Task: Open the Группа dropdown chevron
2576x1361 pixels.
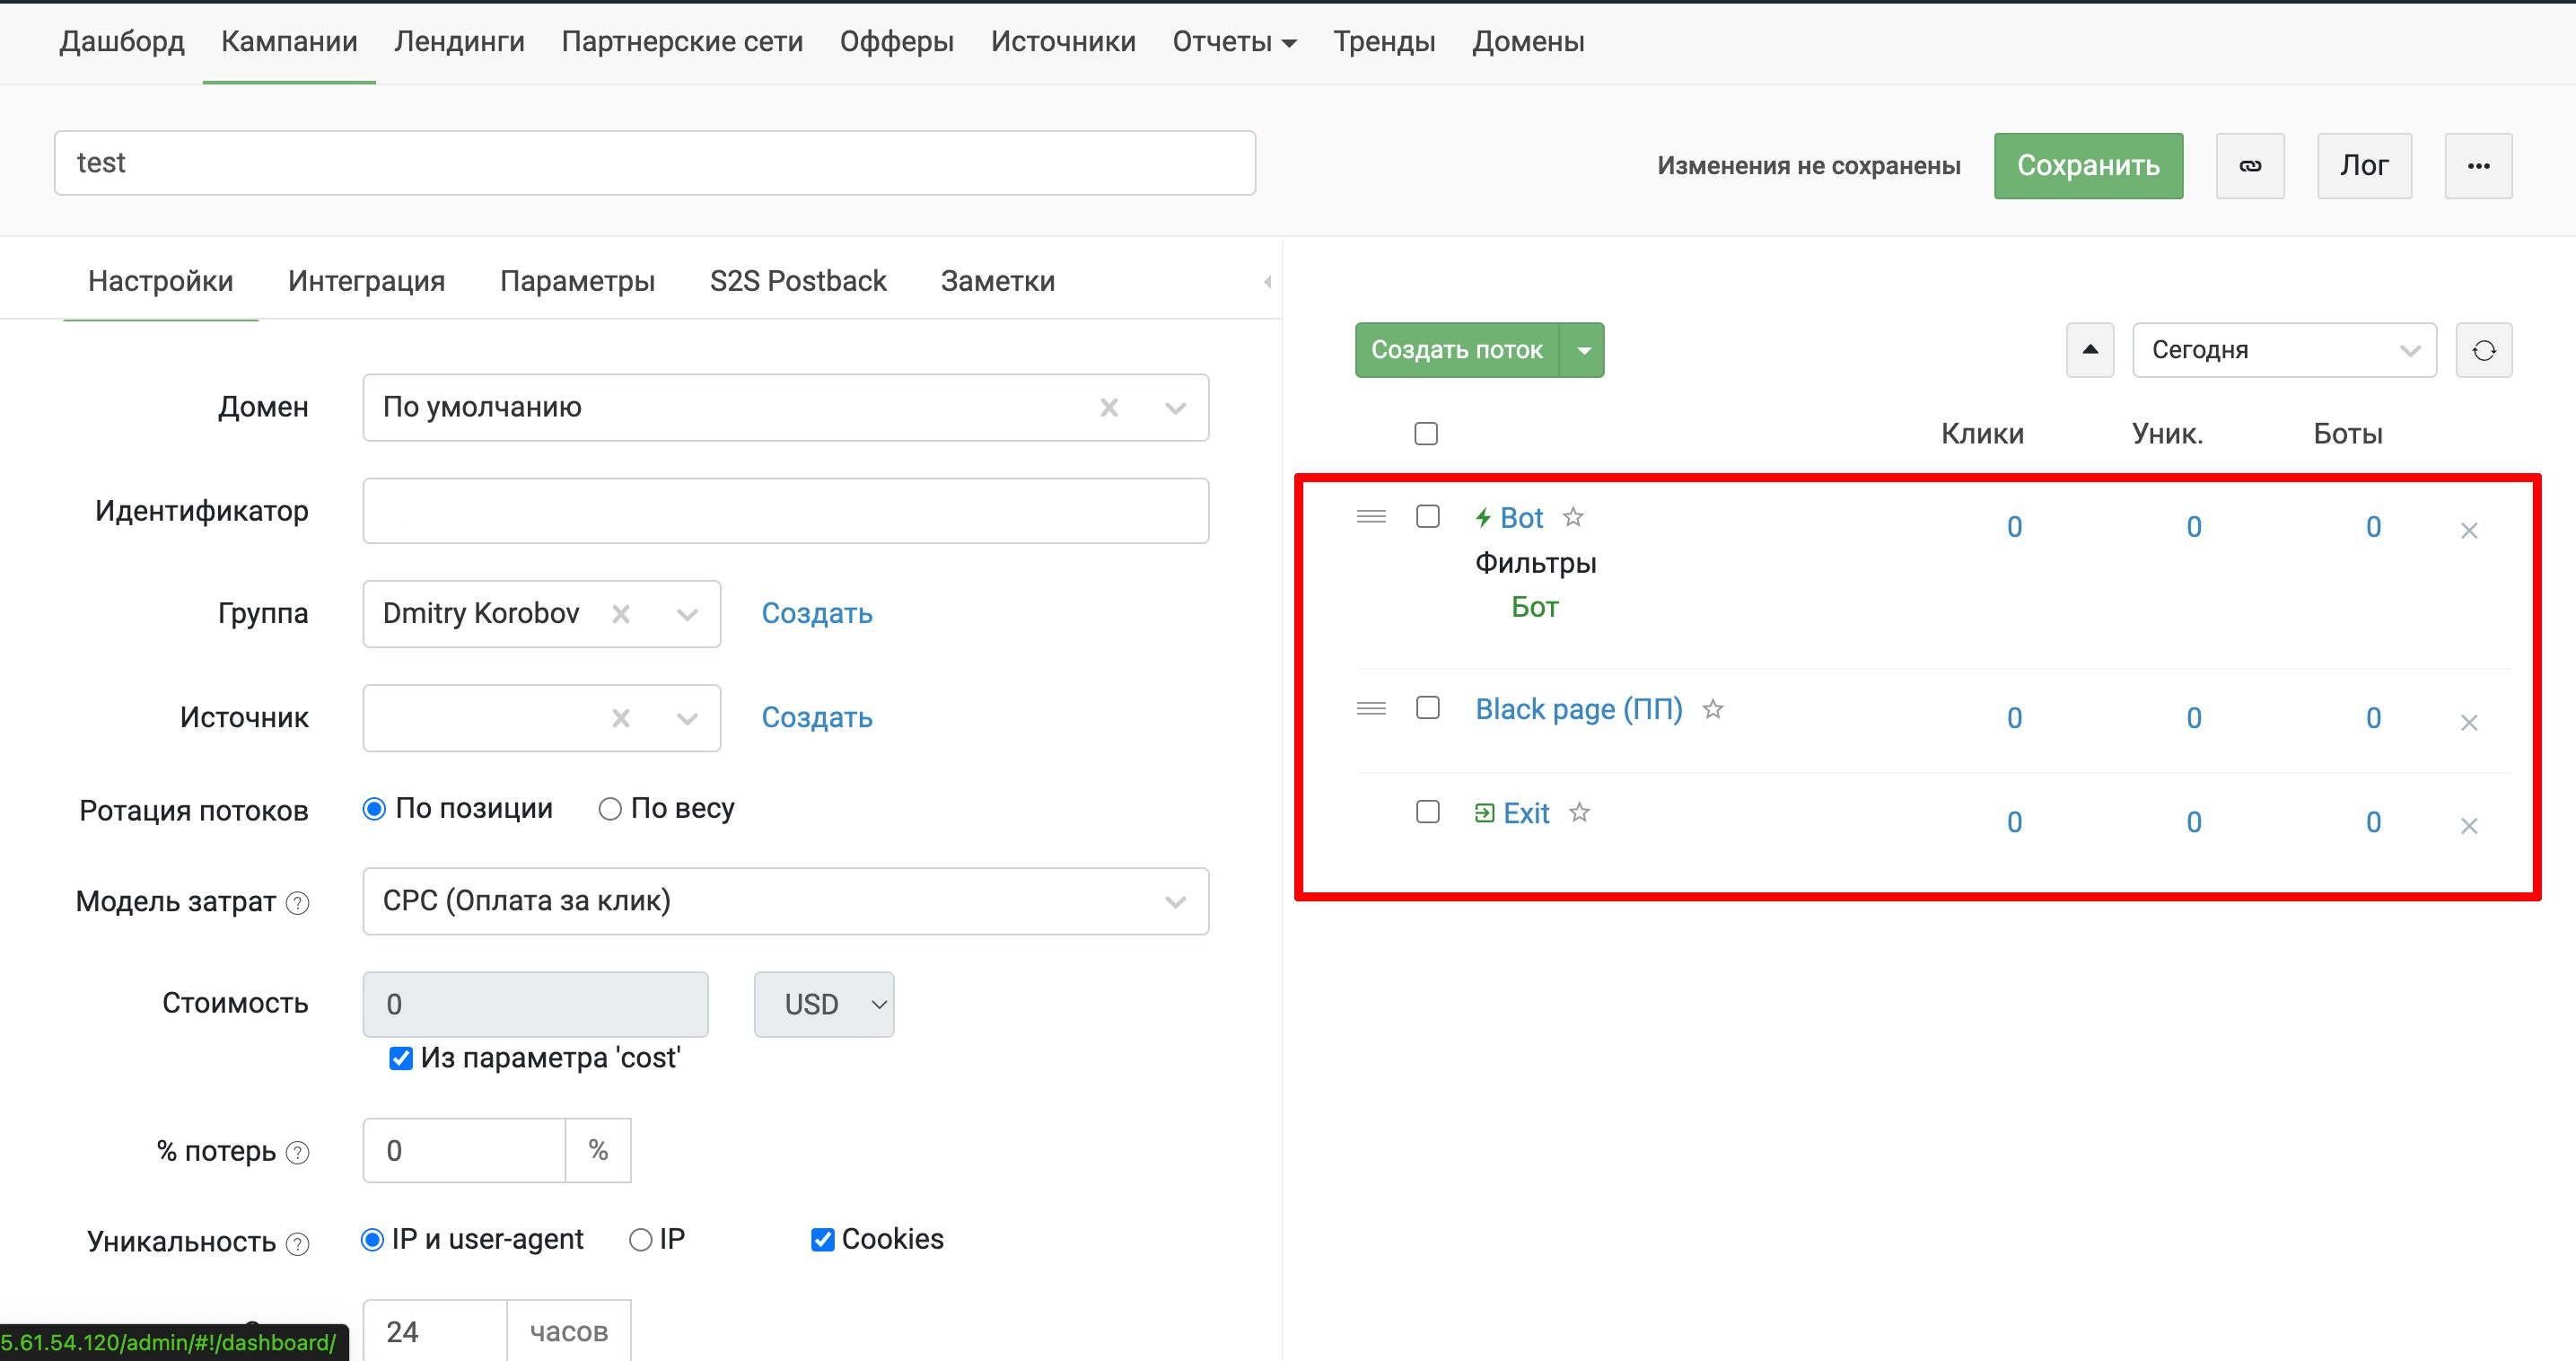Action: [x=687, y=614]
